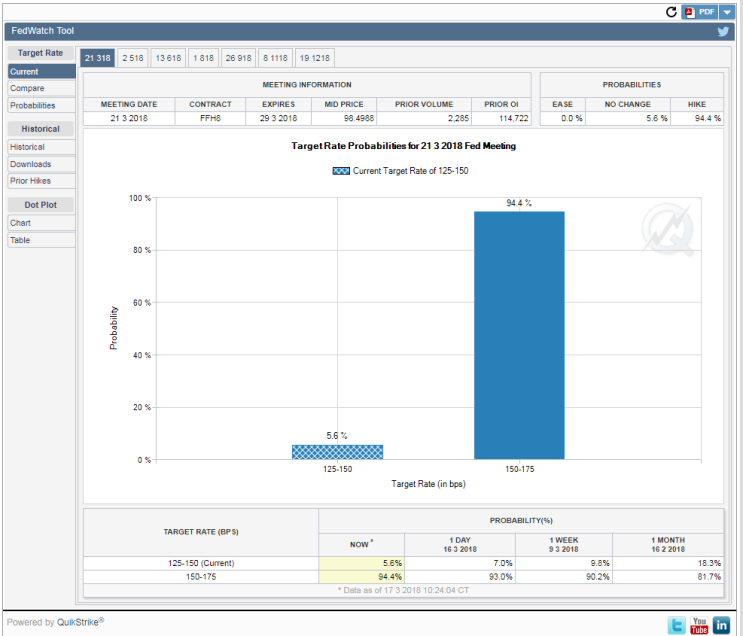Click the Twitter bird icon in FedWatch header

[x=723, y=31]
